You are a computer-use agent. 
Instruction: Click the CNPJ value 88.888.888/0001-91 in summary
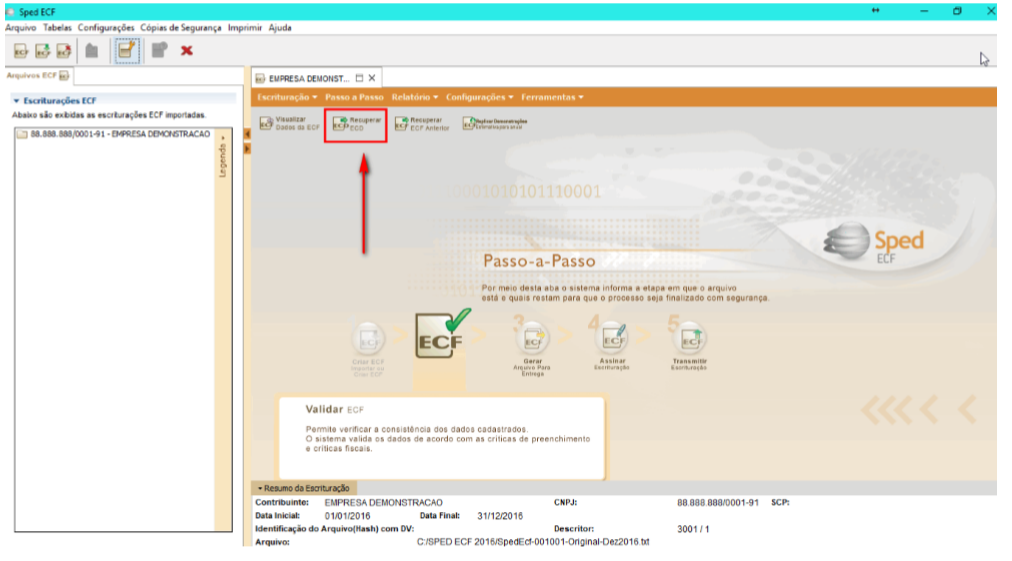click(718, 503)
